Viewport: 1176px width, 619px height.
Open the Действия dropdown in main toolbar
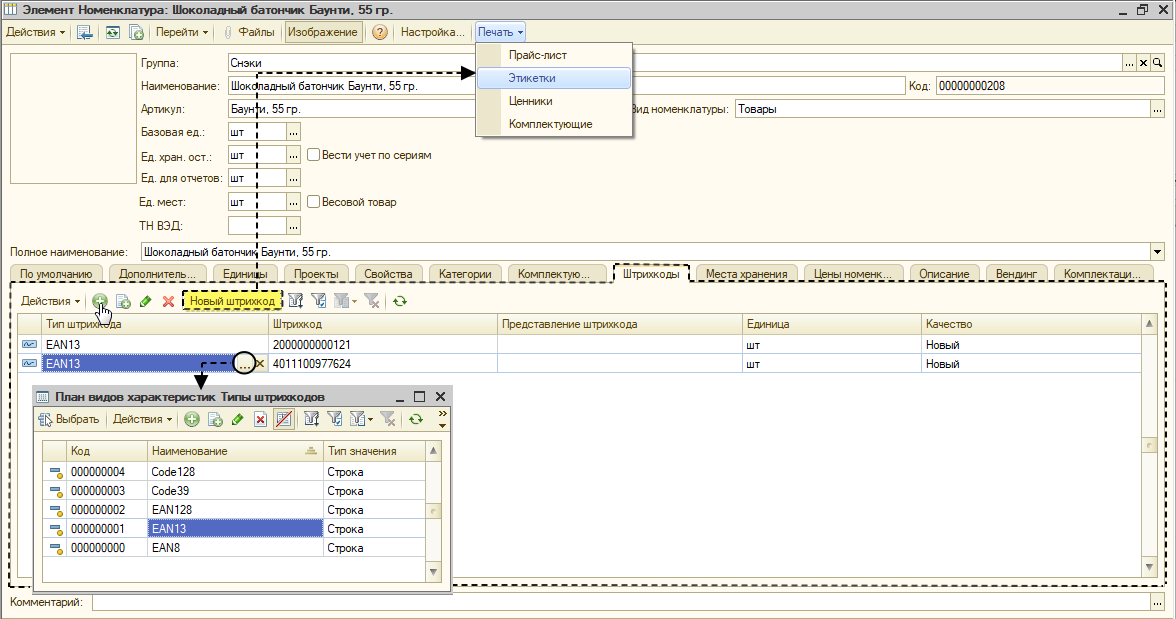[35, 32]
